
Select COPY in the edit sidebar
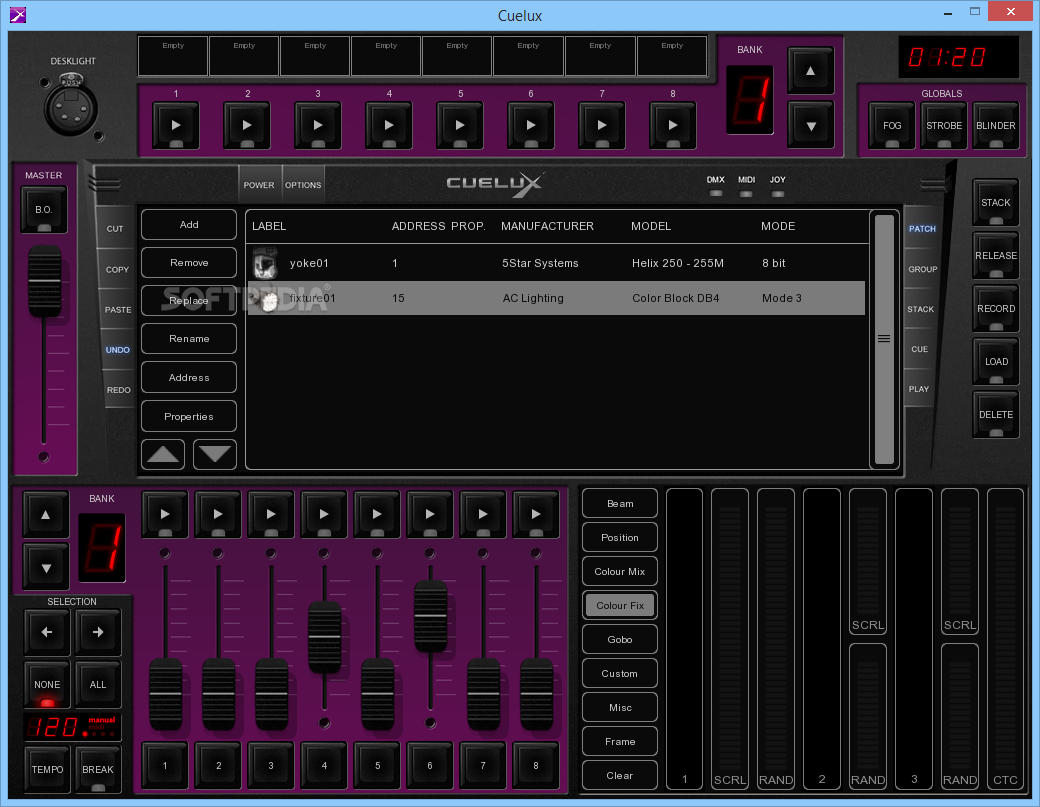point(117,269)
